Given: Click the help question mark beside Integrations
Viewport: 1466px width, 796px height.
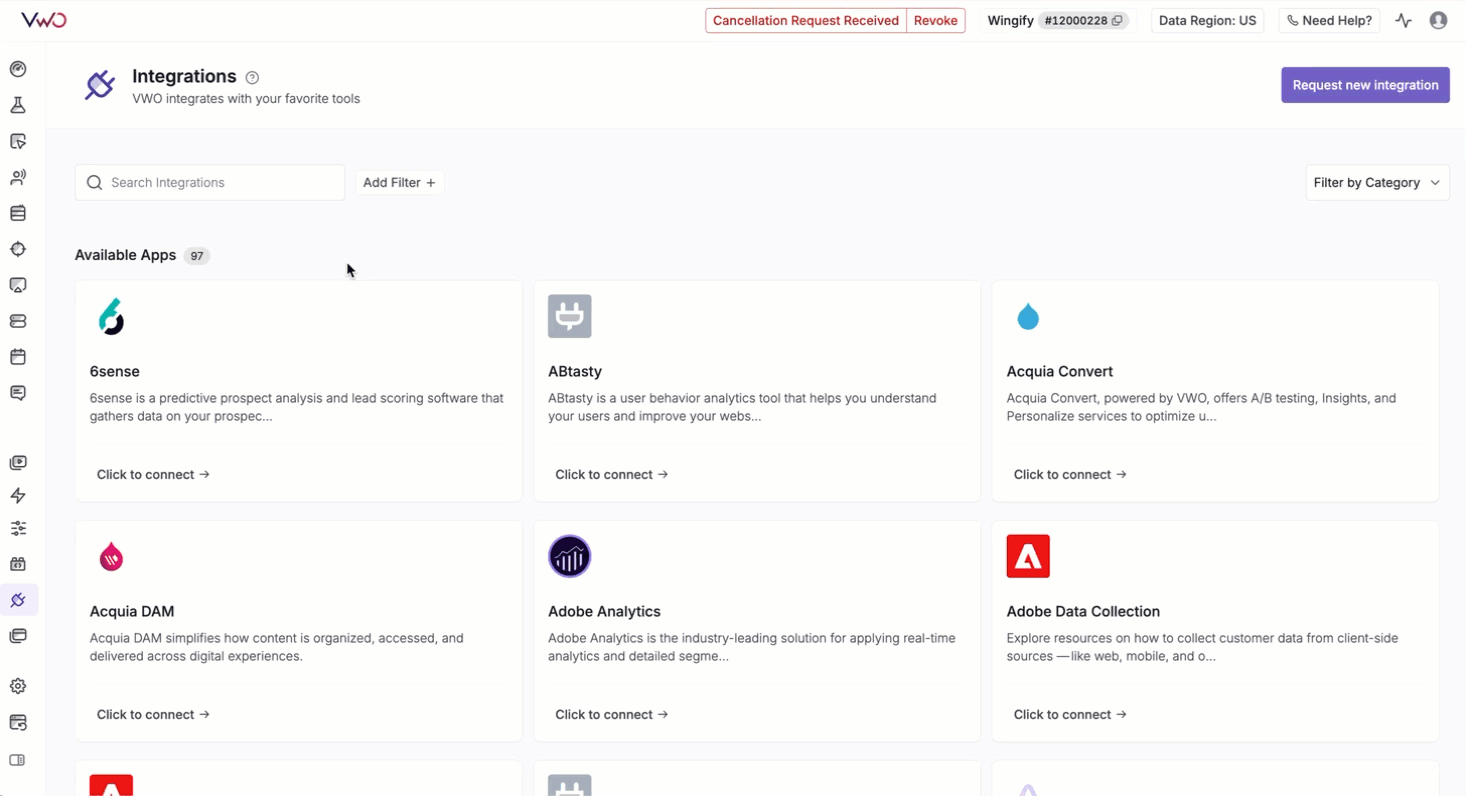Looking at the screenshot, I should [252, 77].
